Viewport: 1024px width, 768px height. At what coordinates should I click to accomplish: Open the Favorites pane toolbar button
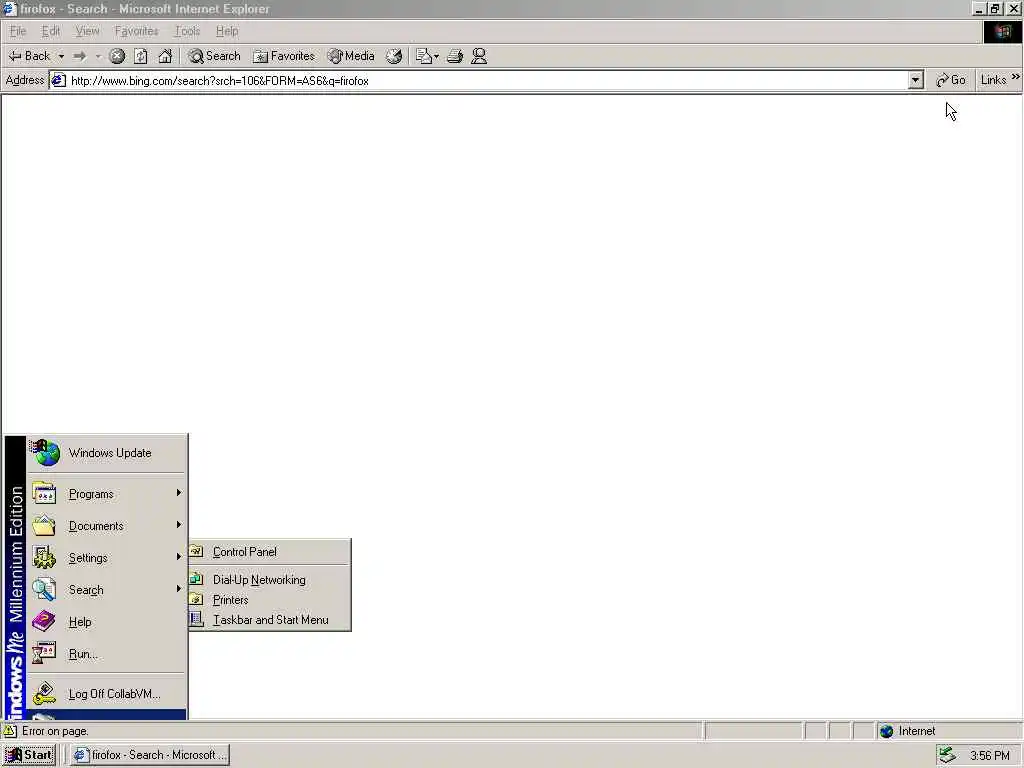284,56
